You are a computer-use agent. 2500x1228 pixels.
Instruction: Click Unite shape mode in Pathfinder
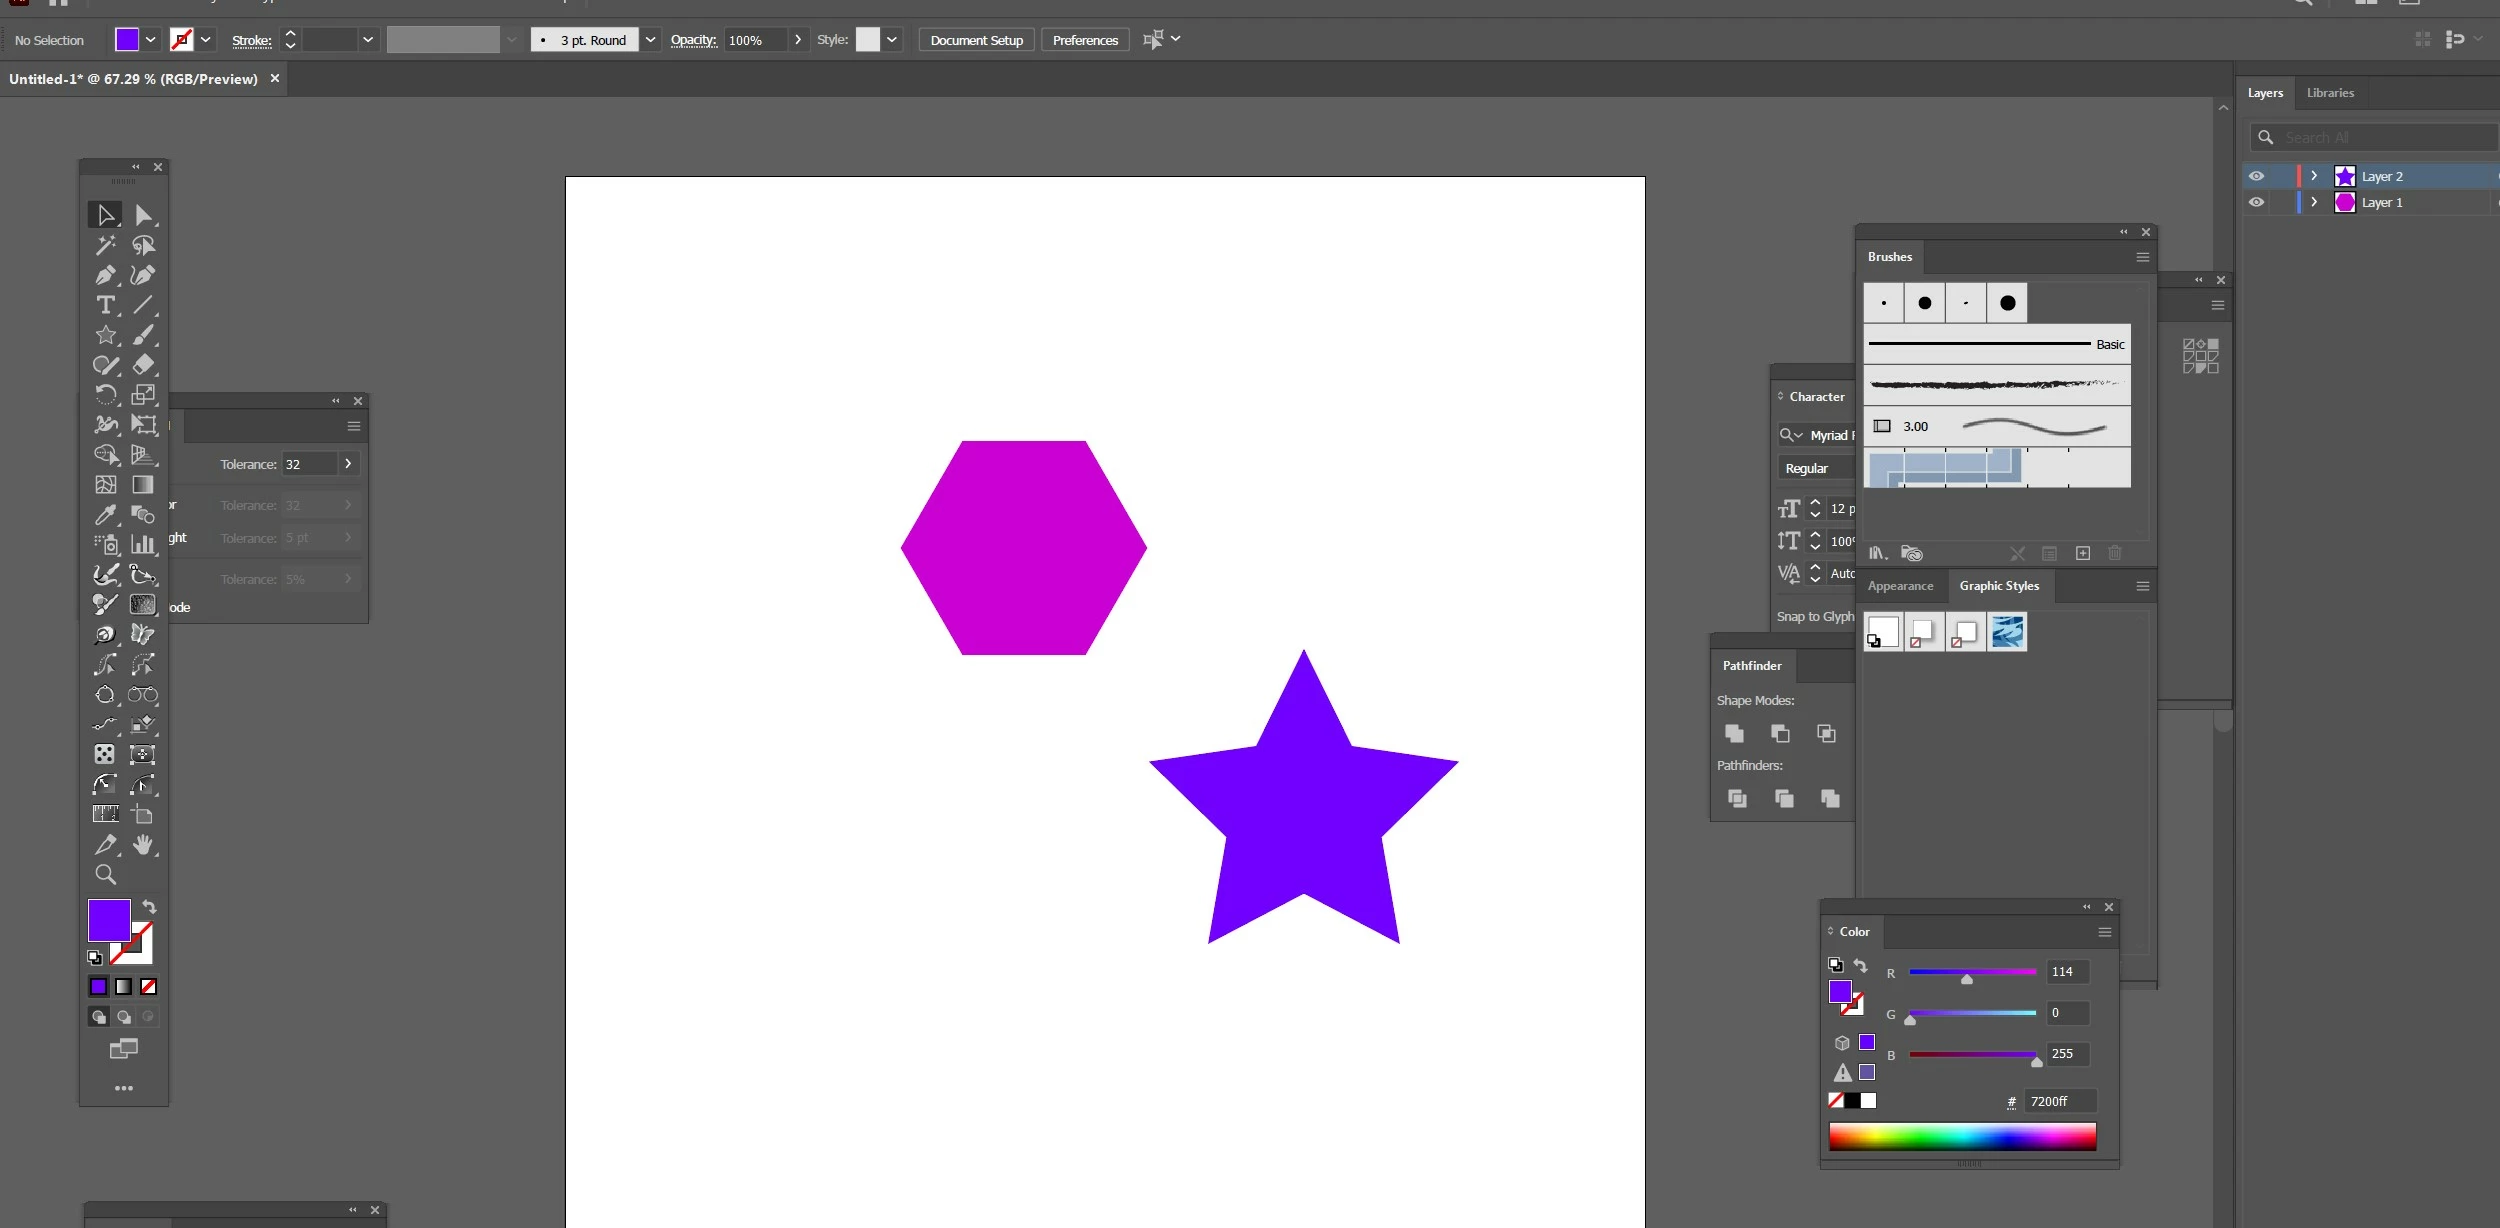point(1734,733)
